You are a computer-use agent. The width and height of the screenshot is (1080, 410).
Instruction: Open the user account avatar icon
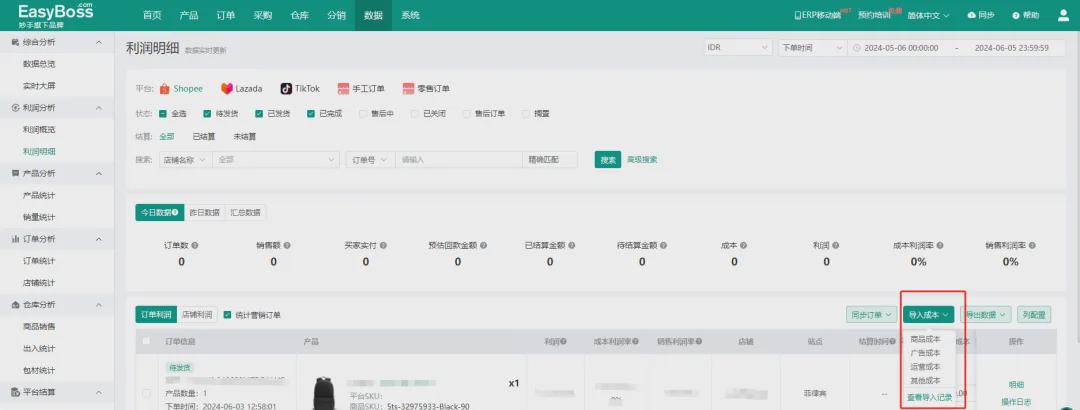1063,15
